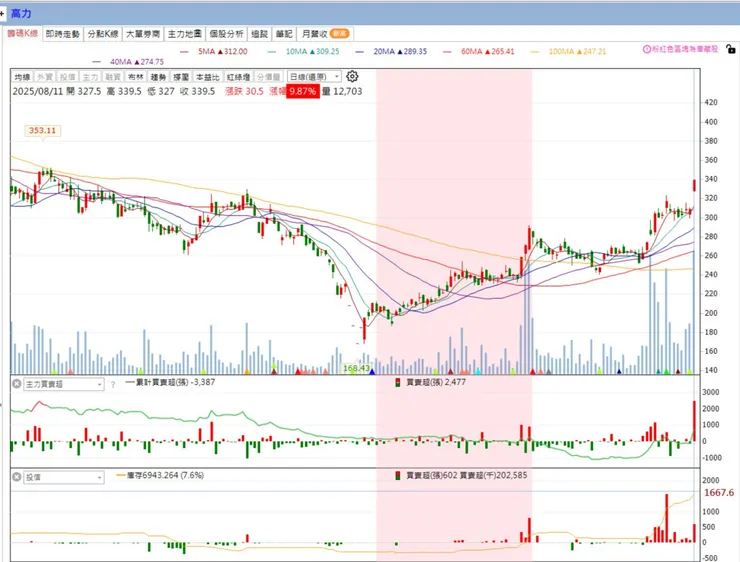Click the 168.43 low price label

(x=357, y=368)
